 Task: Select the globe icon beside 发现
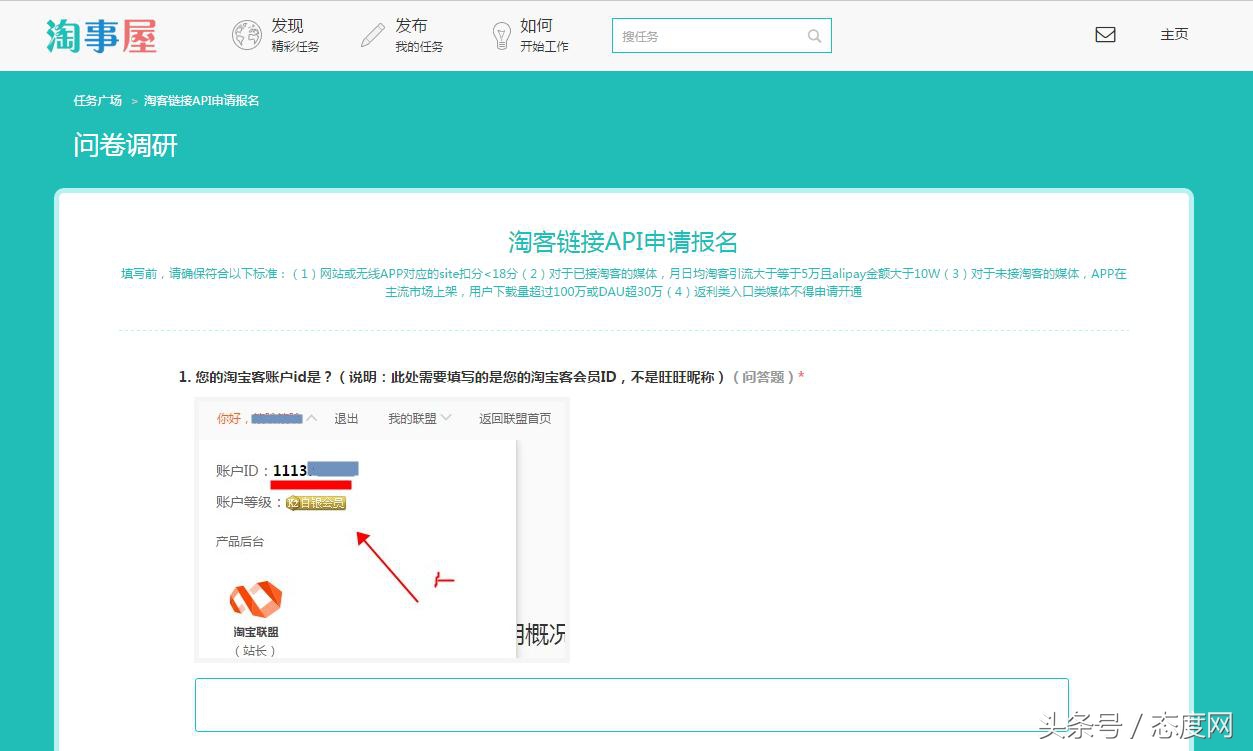coord(246,34)
